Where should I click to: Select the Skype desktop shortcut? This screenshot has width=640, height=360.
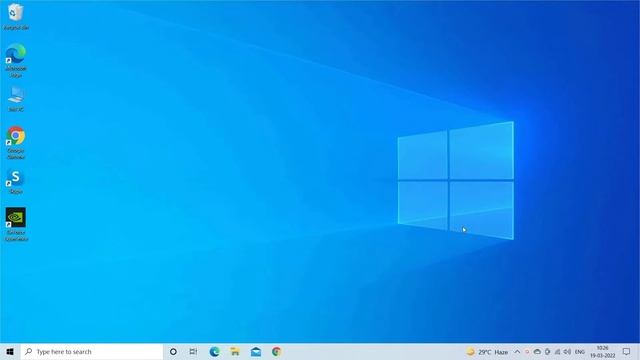(x=16, y=182)
